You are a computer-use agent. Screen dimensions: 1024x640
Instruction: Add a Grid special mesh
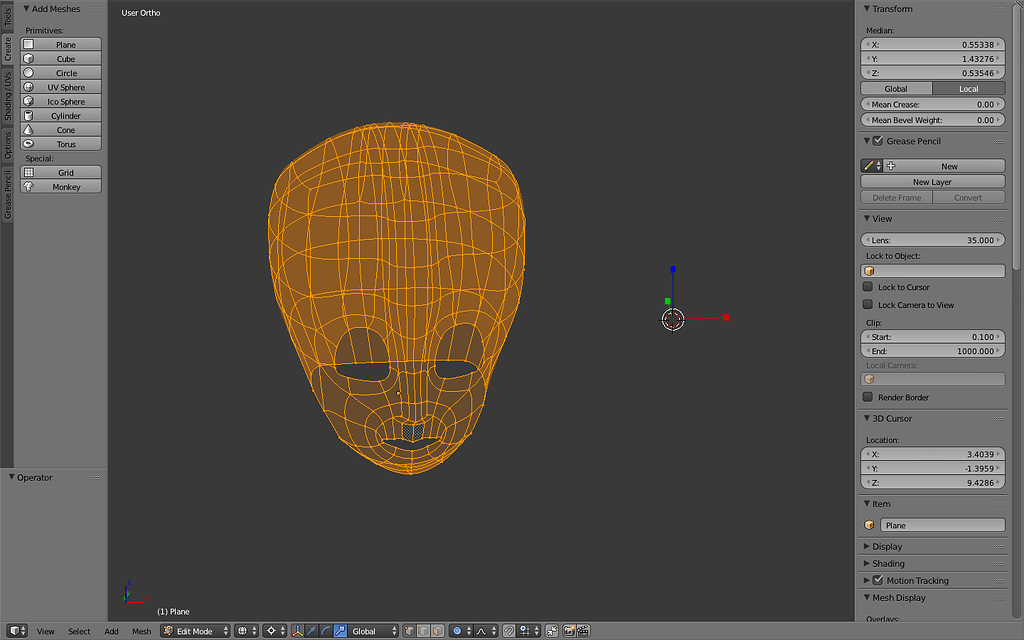point(61,172)
